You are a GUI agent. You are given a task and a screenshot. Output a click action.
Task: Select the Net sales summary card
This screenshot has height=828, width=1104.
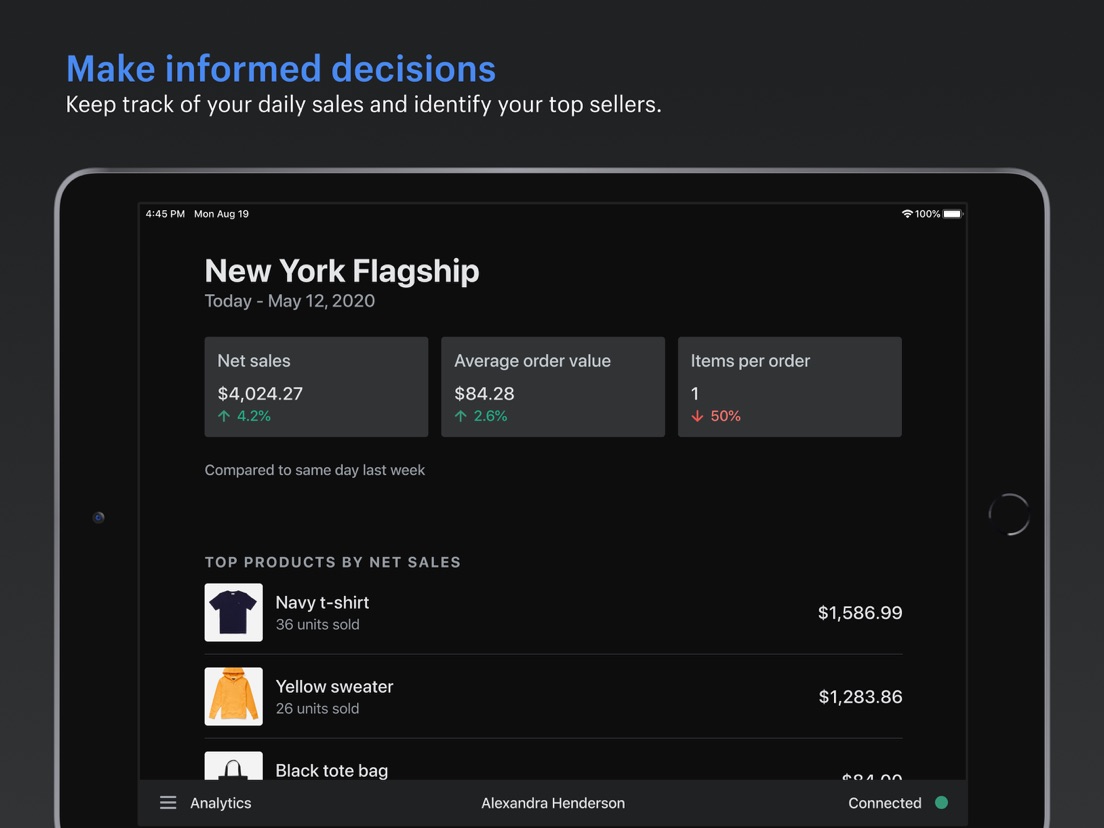pyautogui.click(x=316, y=386)
